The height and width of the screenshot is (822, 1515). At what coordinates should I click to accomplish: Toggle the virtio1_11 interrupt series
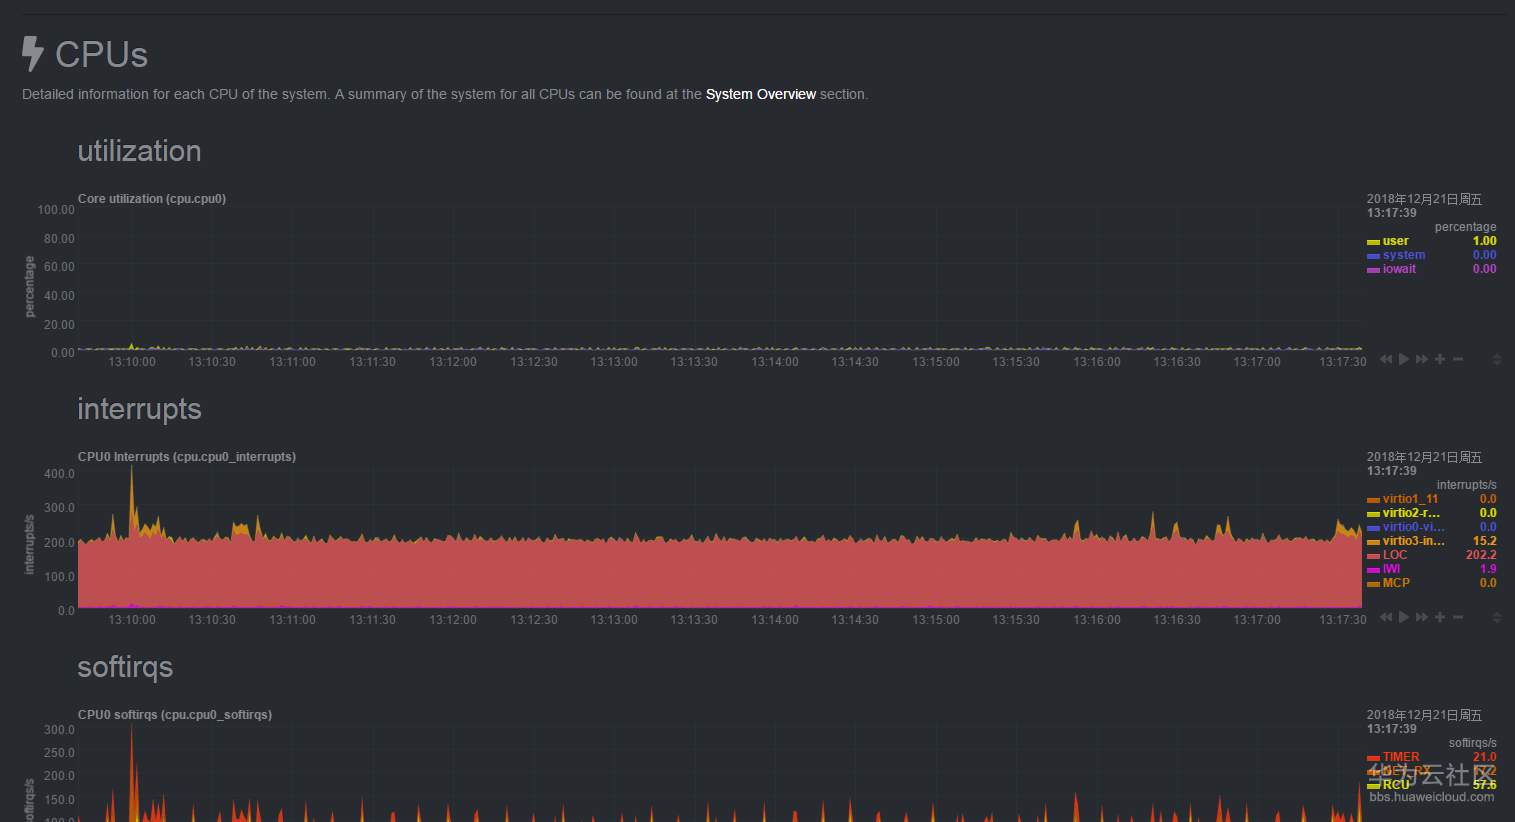pos(1410,499)
